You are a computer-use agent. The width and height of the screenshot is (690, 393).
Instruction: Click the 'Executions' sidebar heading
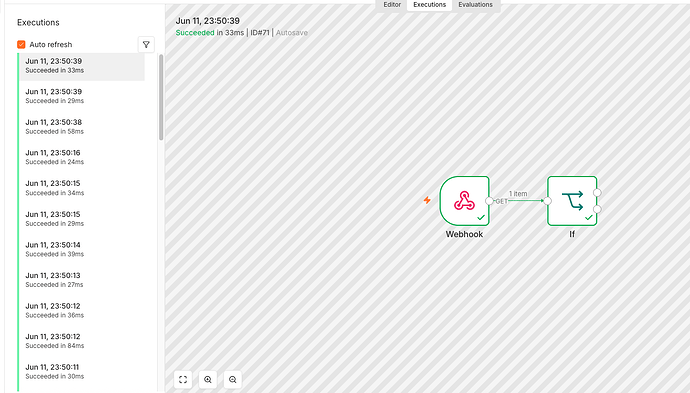[38, 22]
